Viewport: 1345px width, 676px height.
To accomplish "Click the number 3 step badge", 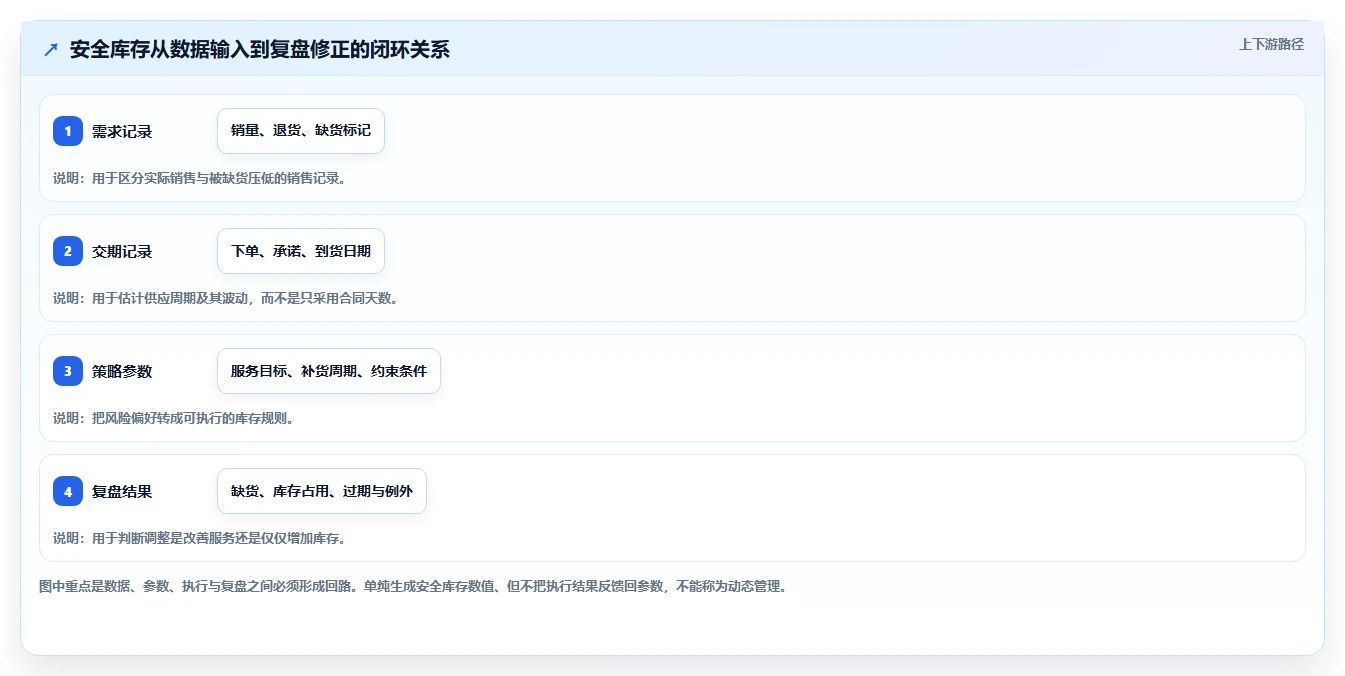I will [68, 371].
